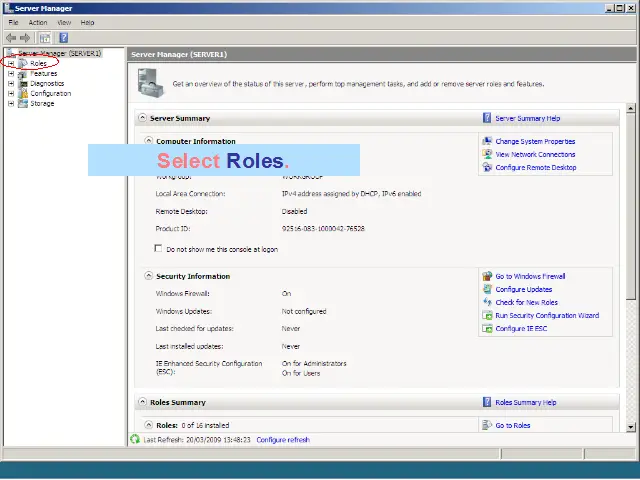Click the Roles Summary Help icon
Image resolution: width=640 pixels, height=480 pixels.
tap(487, 402)
